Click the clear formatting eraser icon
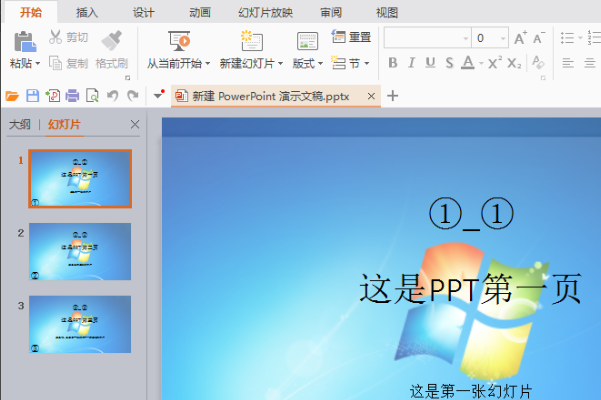Image resolution: width=601 pixels, height=400 pixels. point(538,62)
